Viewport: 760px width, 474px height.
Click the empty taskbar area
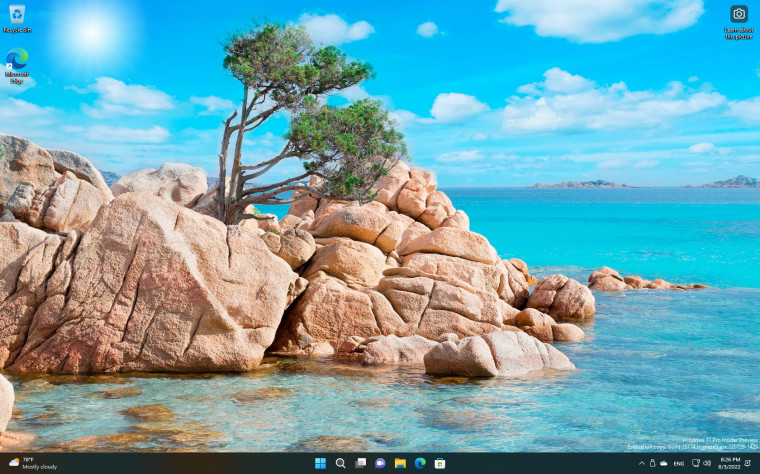tap(194, 463)
